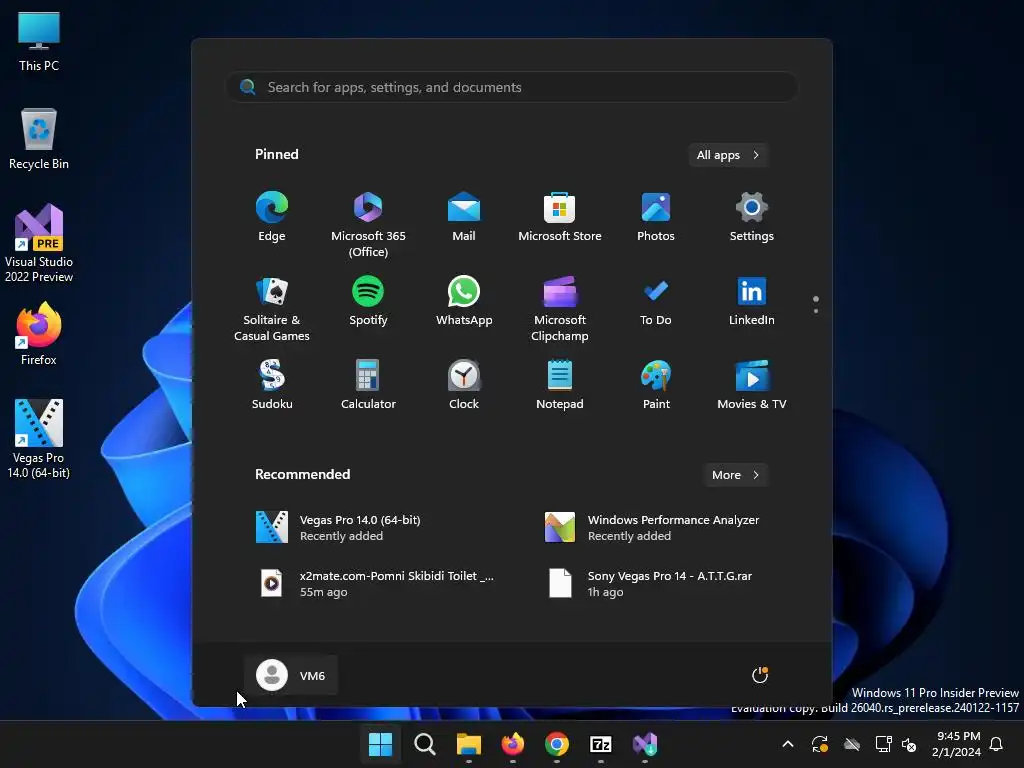Select the Recycle Bin on the desktop
Viewport: 1024px width, 768px height.
[x=39, y=140]
